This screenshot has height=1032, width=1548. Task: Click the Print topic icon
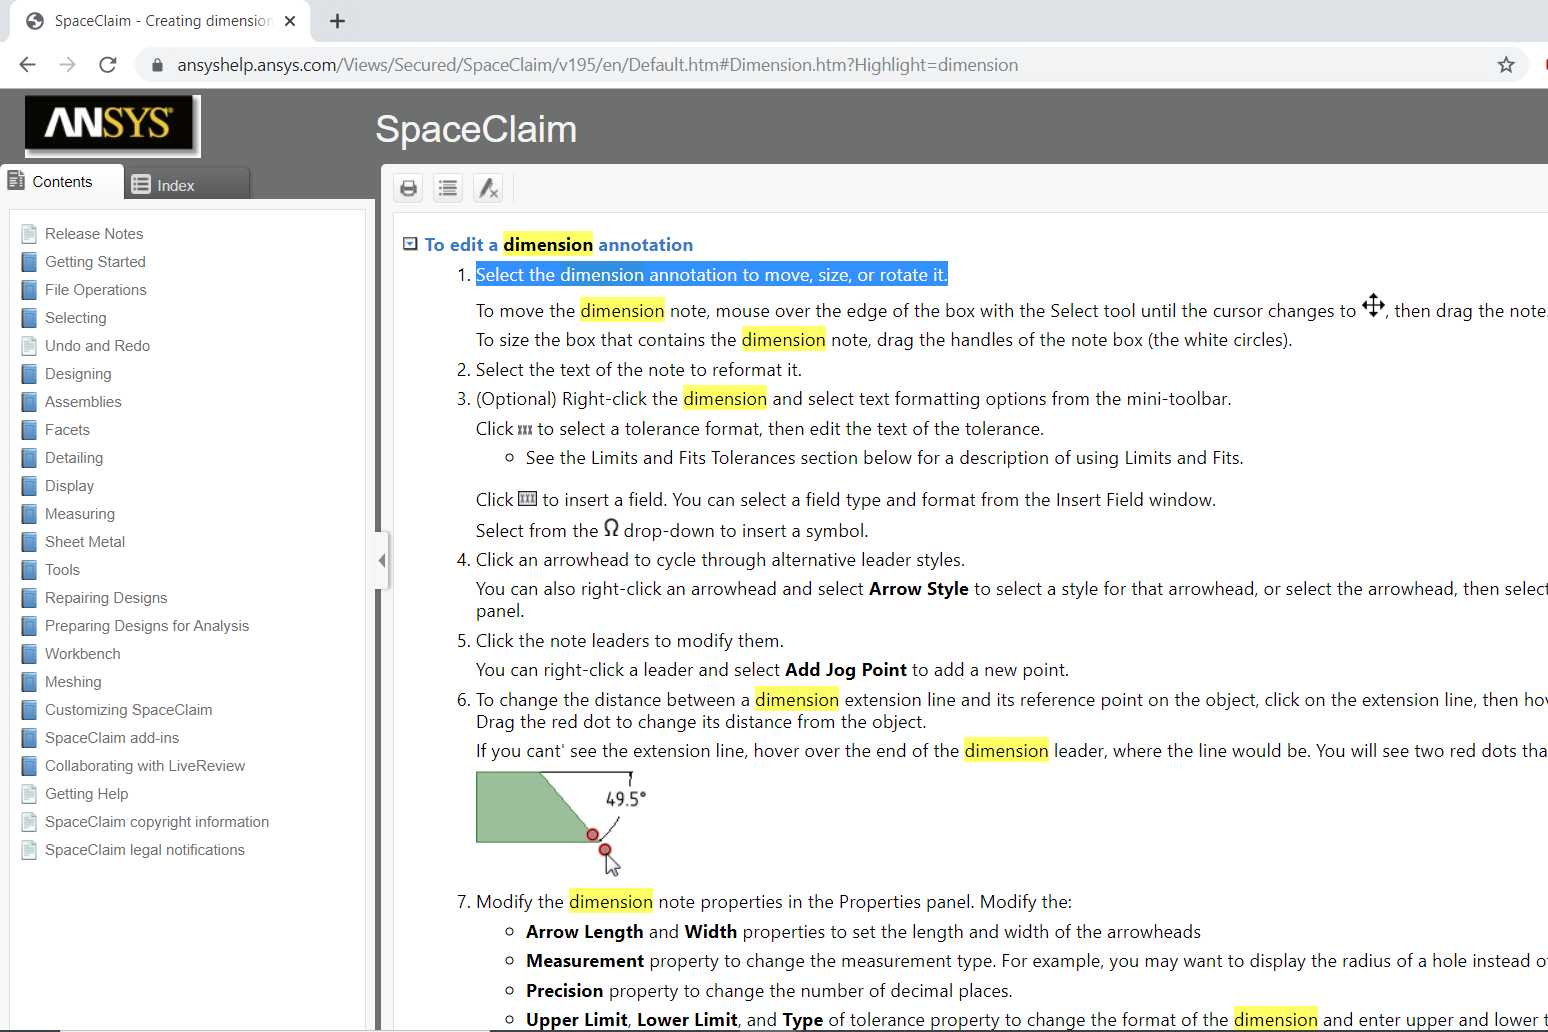coord(408,188)
